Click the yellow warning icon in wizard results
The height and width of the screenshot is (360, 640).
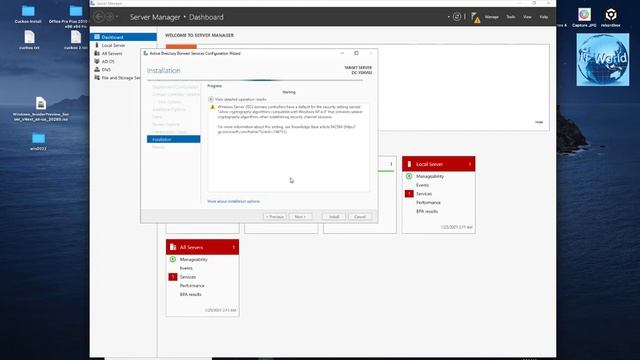click(212, 107)
